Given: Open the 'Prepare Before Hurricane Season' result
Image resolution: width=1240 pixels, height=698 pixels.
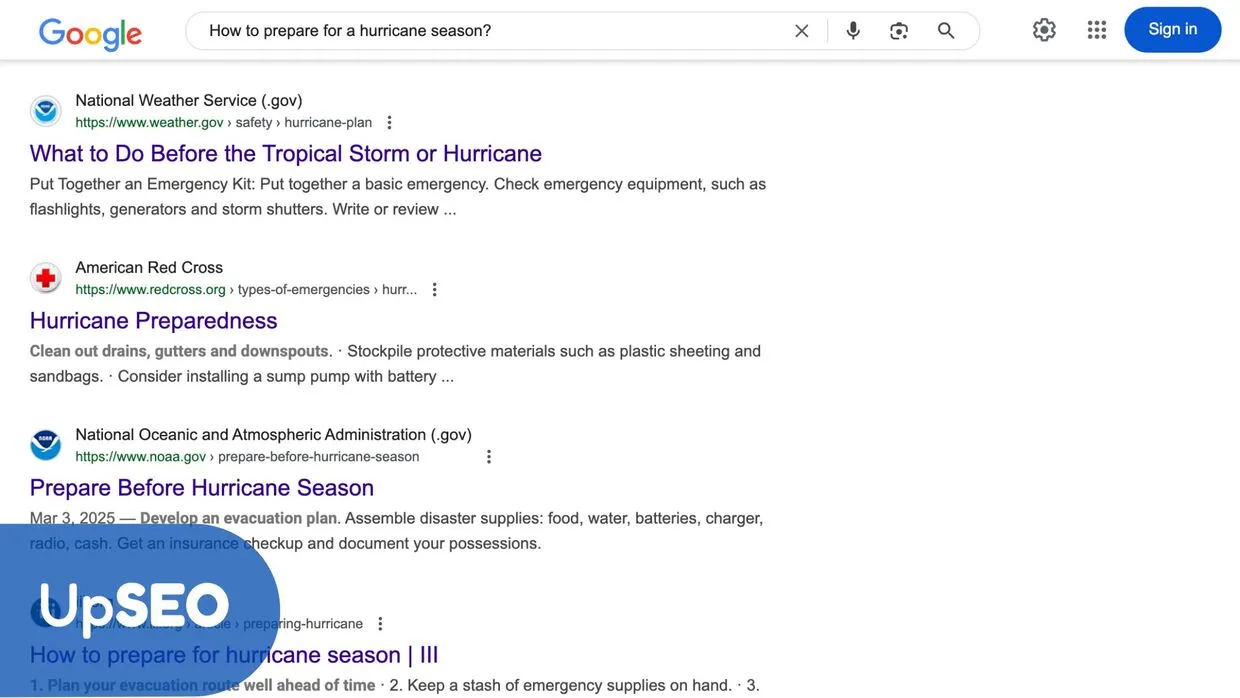Looking at the screenshot, I should pyautogui.click(x=201, y=487).
